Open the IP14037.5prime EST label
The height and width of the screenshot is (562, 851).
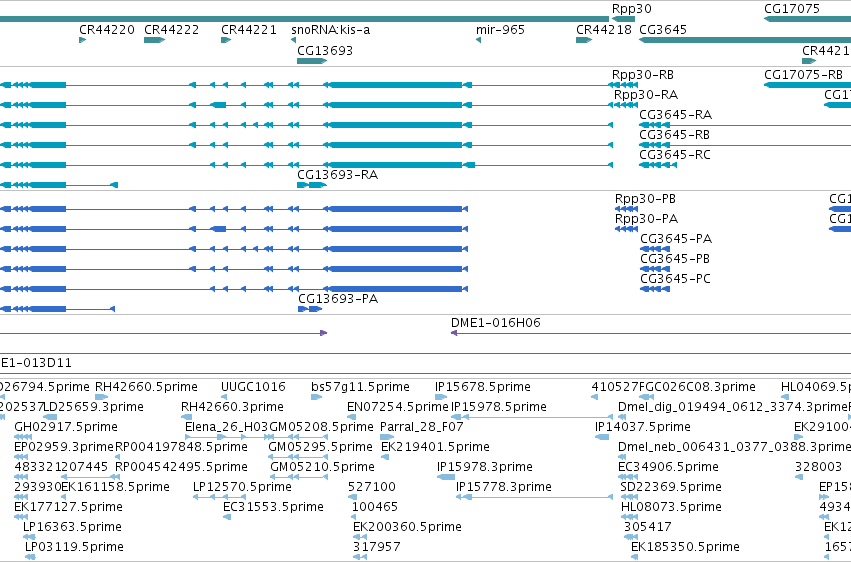point(643,427)
